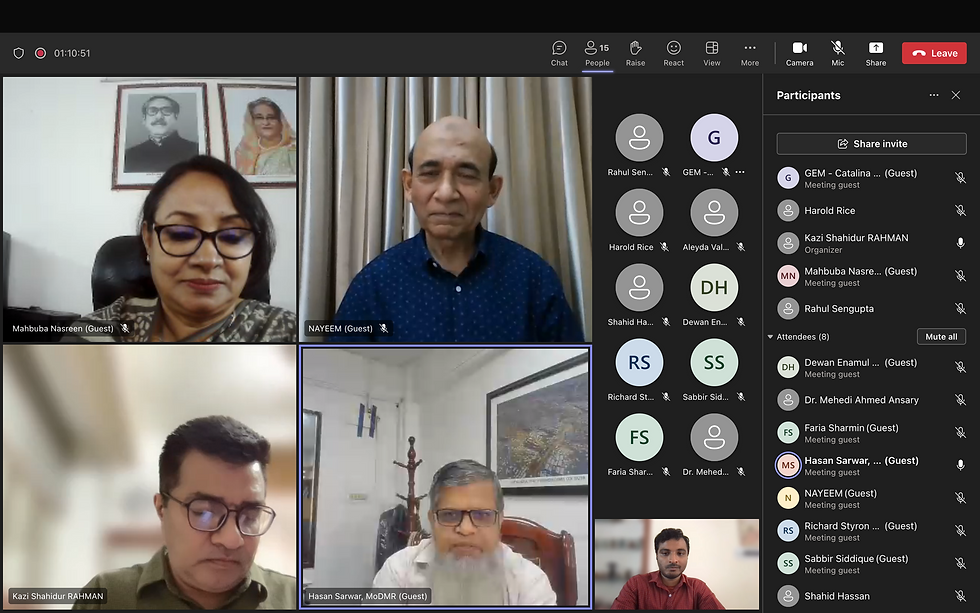
Task: Select GEM - Catalina participant row
Action: pyautogui.click(x=871, y=178)
